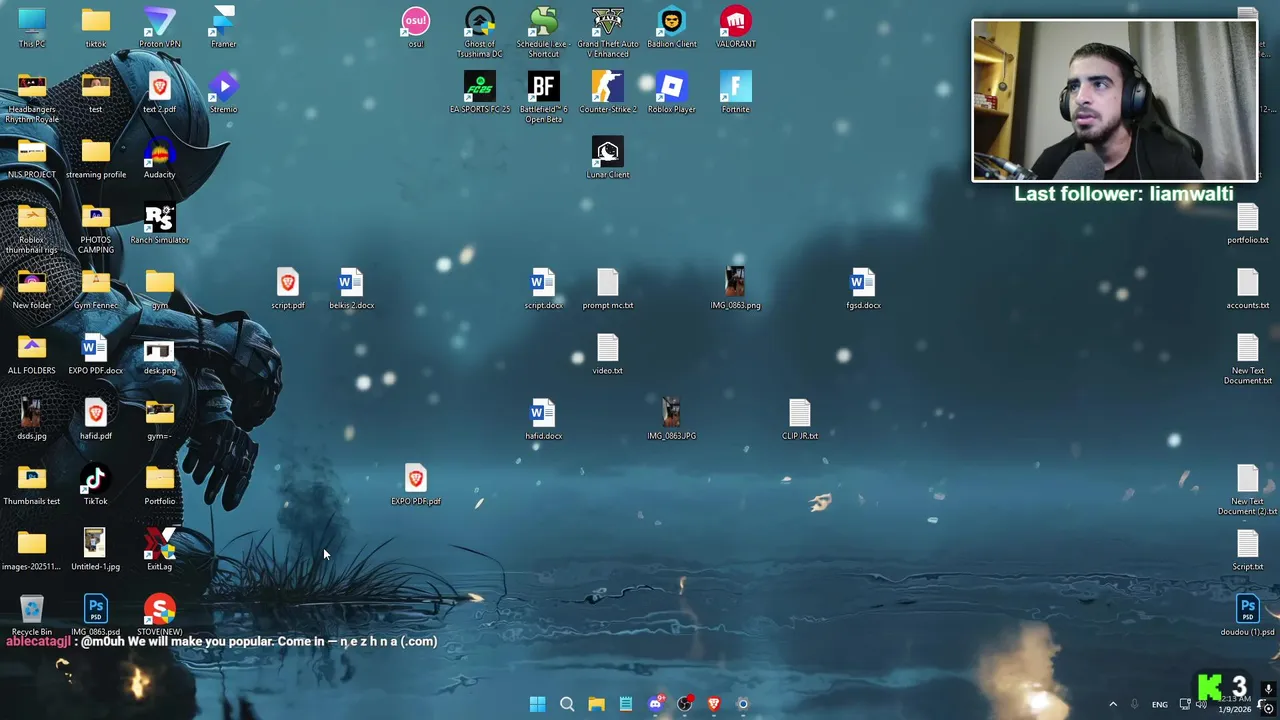Image resolution: width=1280 pixels, height=720 pixels.
Task: Select the IMG_0863.png image
Action: coord(736,288)
